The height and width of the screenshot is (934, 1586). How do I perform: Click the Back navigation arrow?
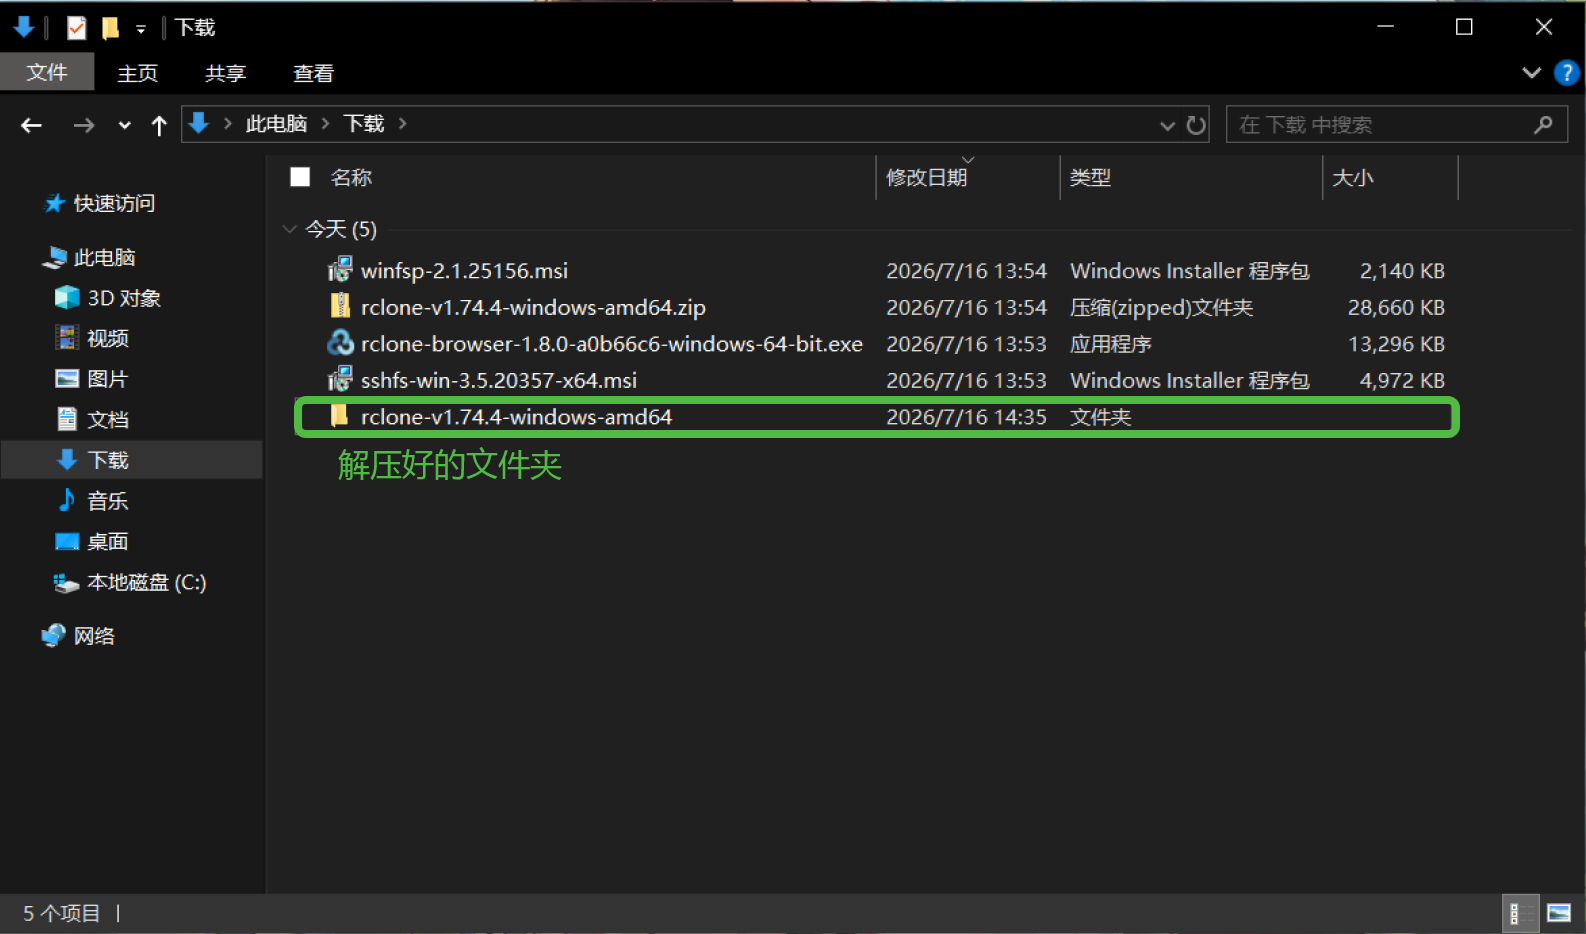coord(32,125)
